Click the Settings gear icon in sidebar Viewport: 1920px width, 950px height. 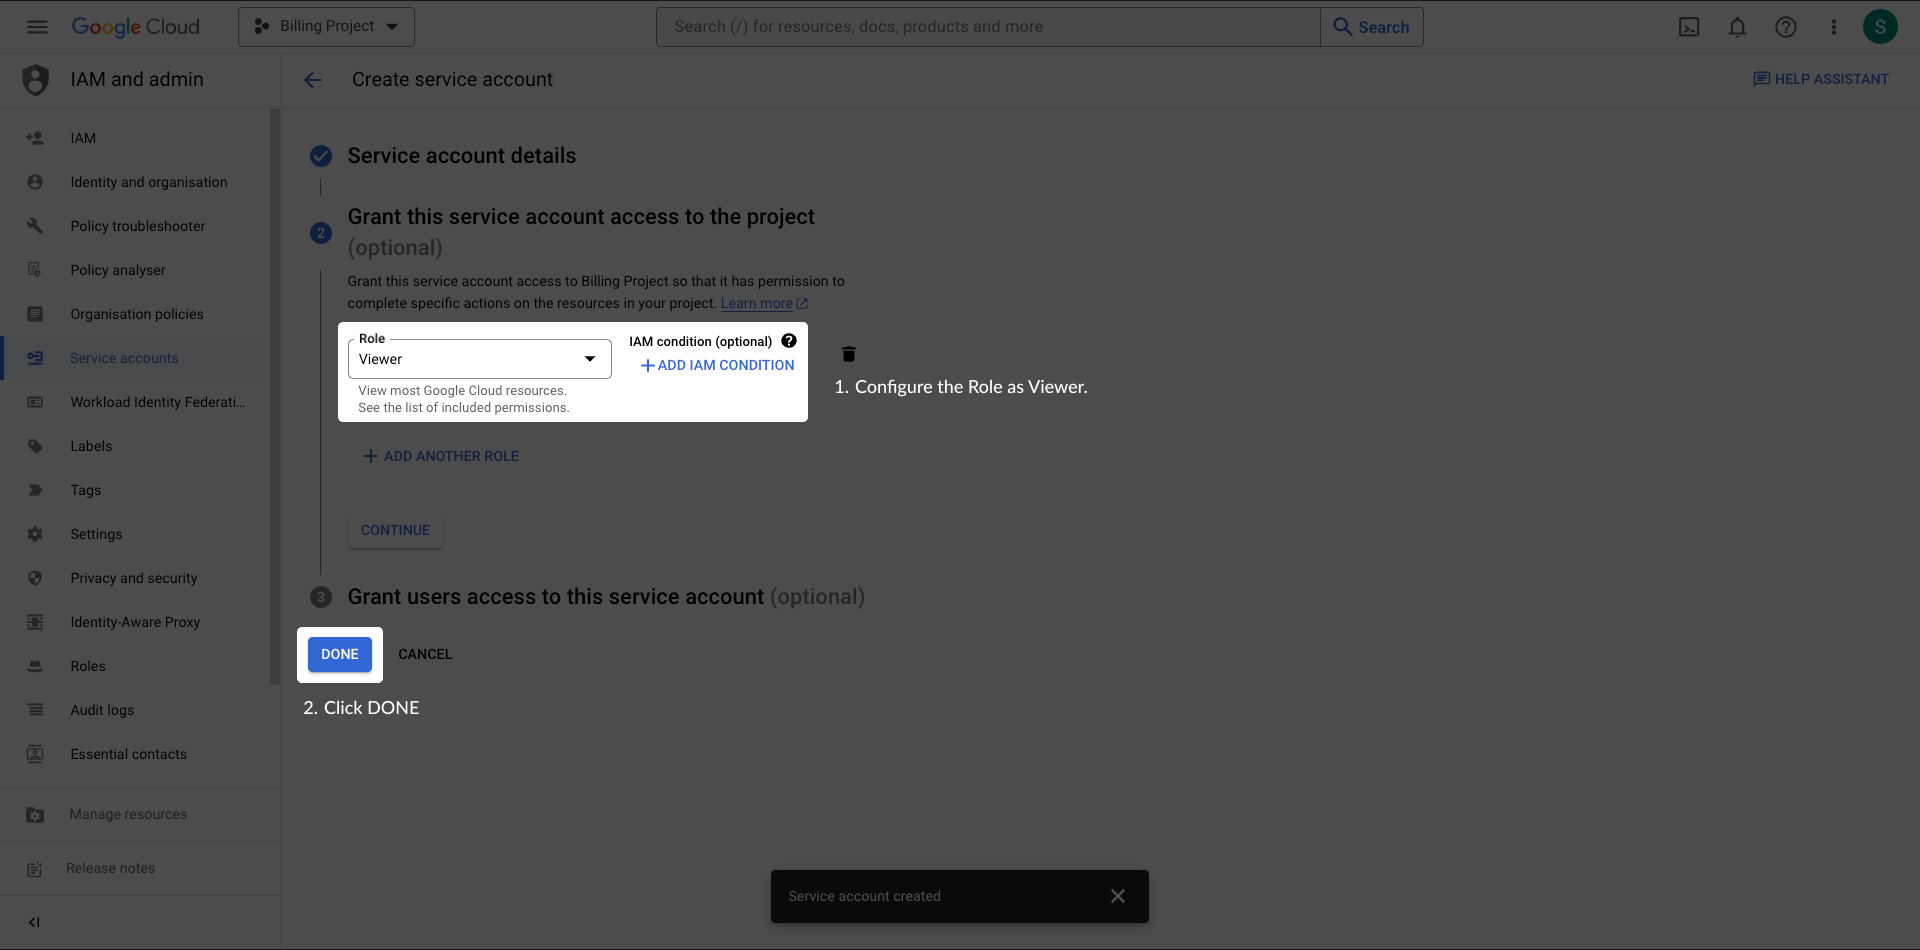[x=35, y=534]
